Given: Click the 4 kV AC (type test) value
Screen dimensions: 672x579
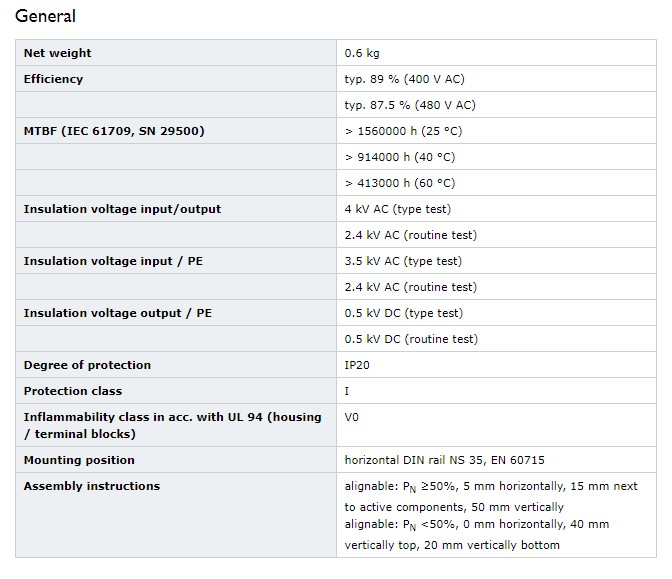Looking at the screenshot, I should 398,209.
